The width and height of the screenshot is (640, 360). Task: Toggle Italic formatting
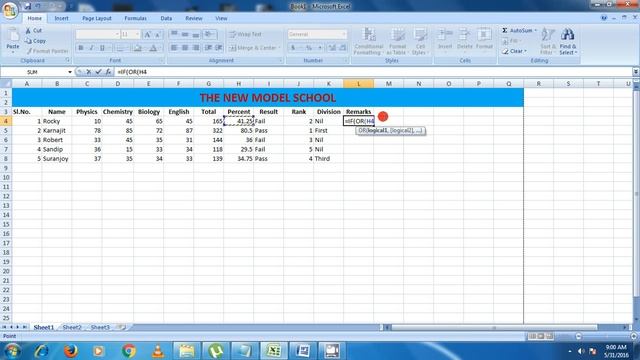[91, 48]
